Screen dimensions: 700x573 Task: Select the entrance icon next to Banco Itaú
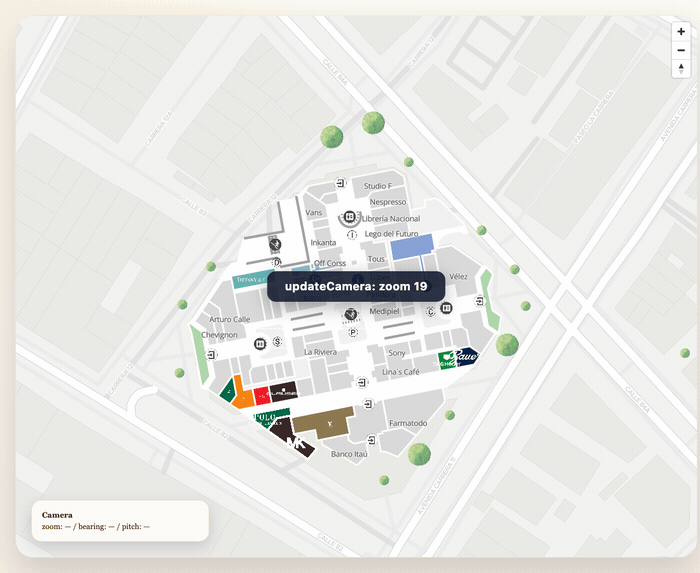click(371, 440)
